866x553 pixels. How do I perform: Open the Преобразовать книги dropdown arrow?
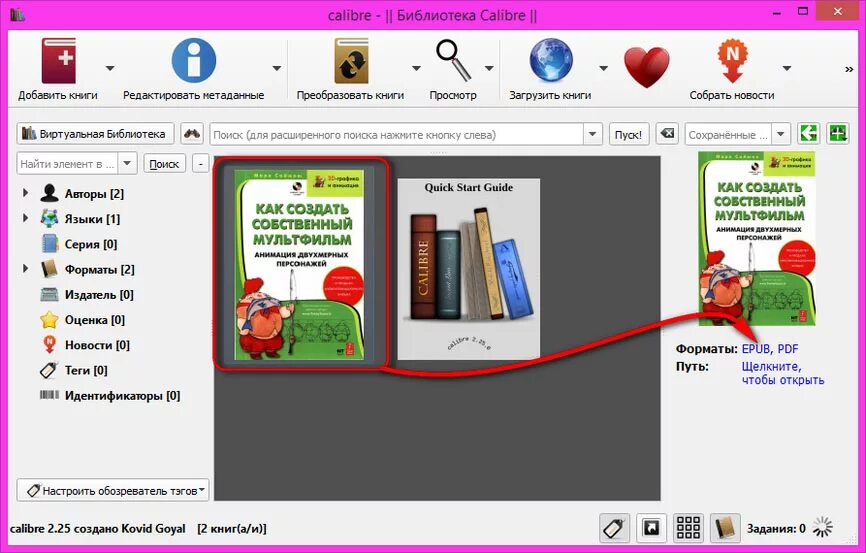tap(416, 69)
